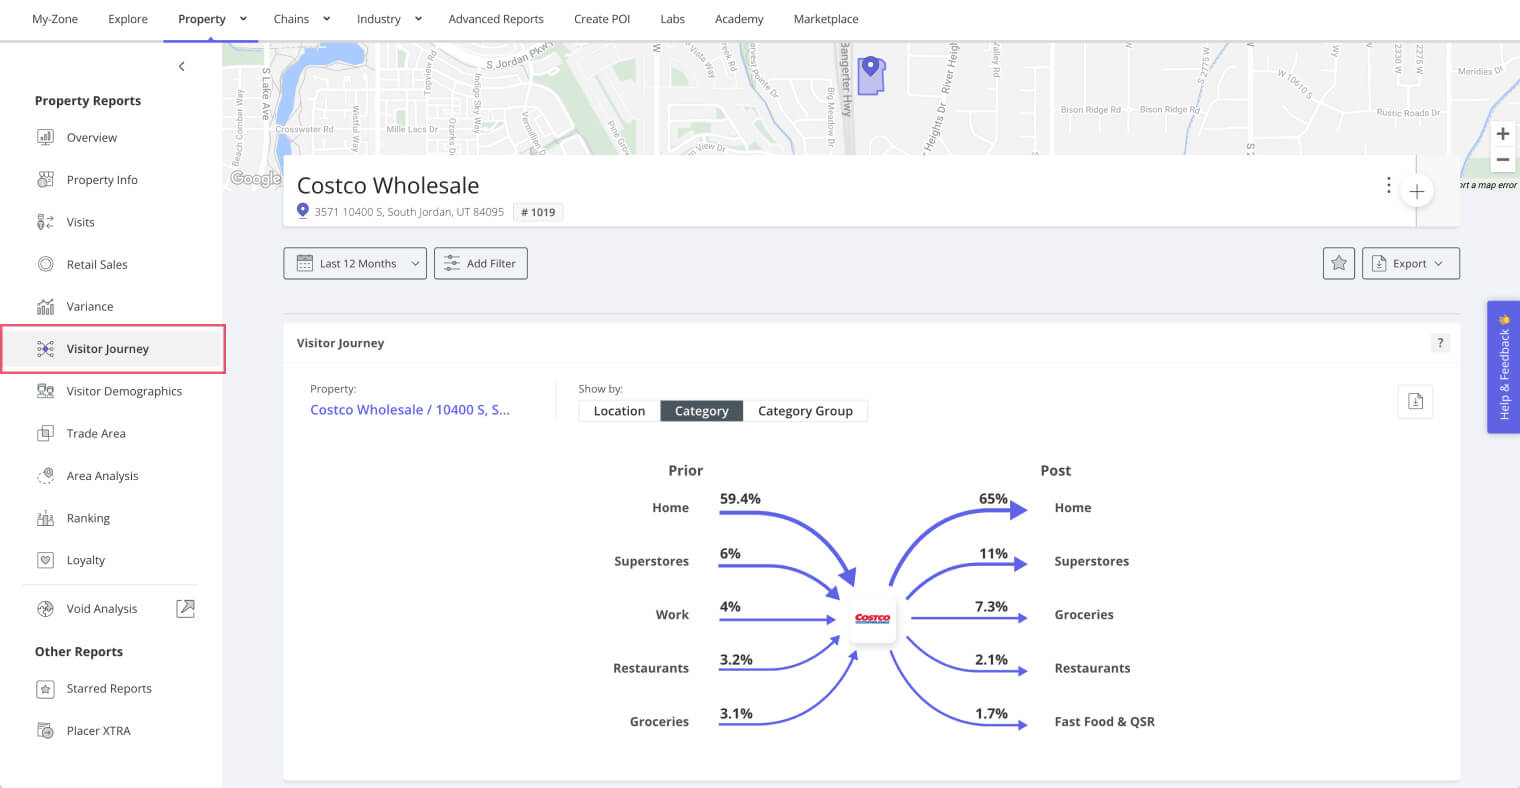Click the Prior Work label
This screenshot has width=1520, height=788.
click(672, 615)
